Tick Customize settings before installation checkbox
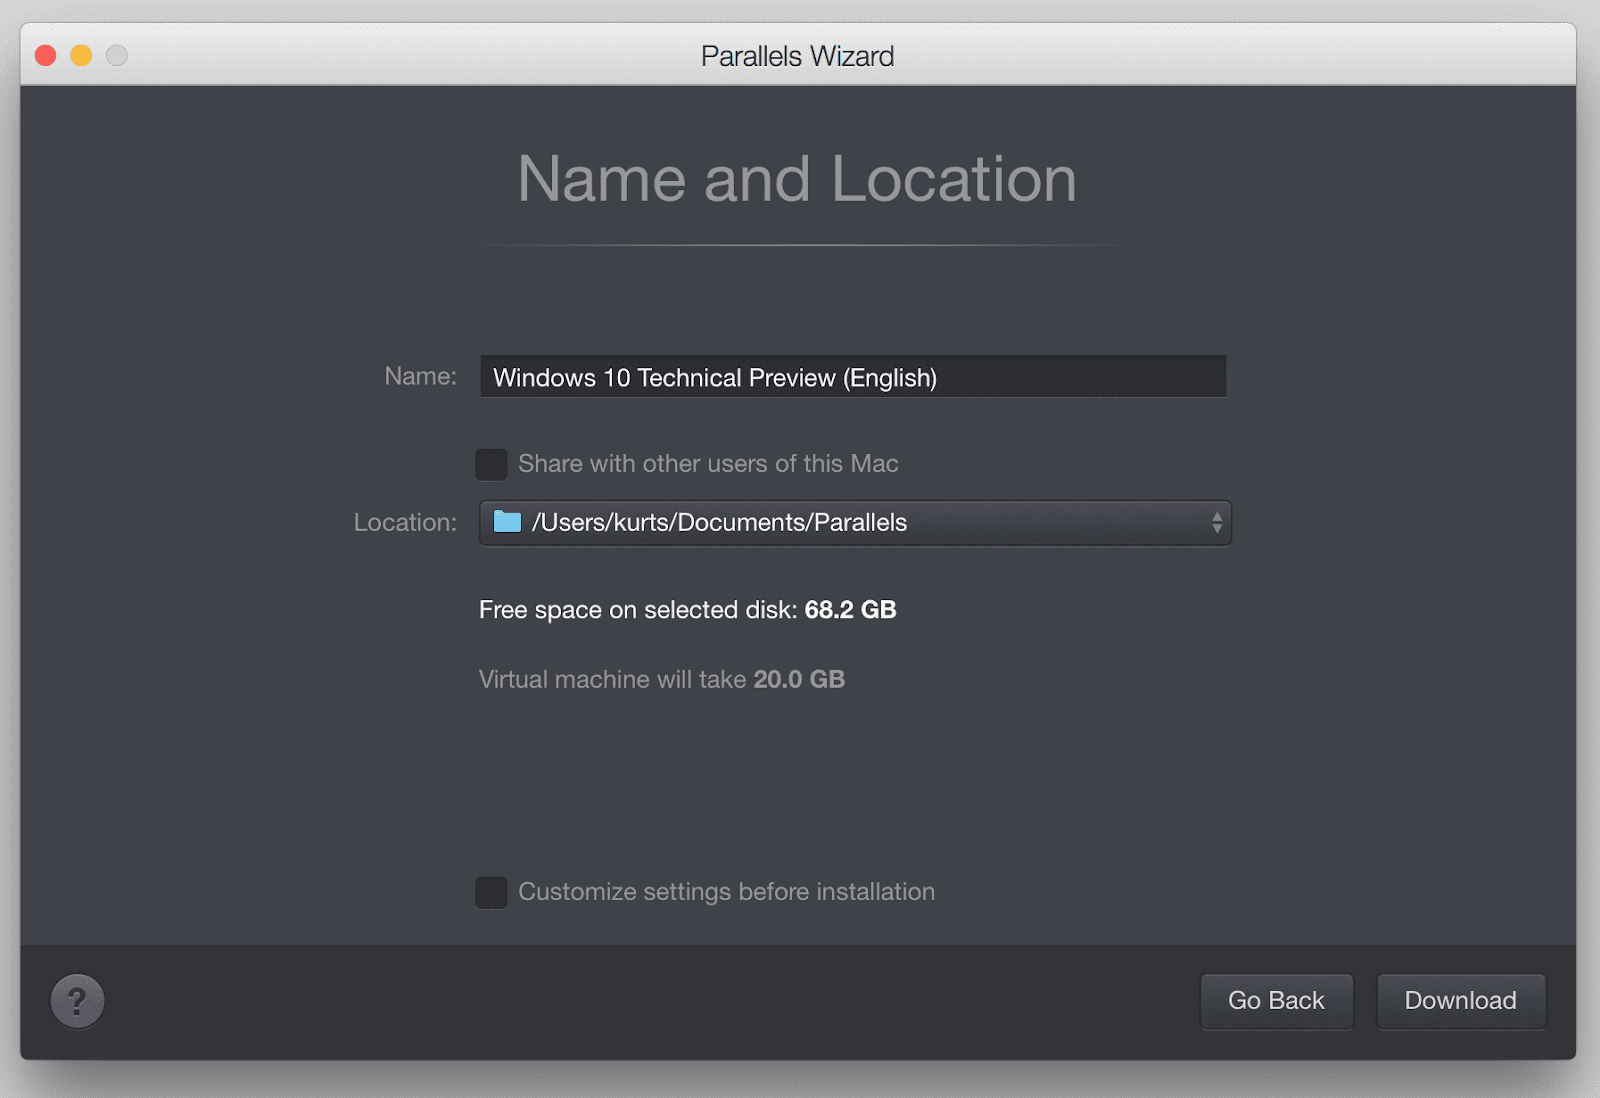Screen dimensions: 1600x1098 coord(491,892)
